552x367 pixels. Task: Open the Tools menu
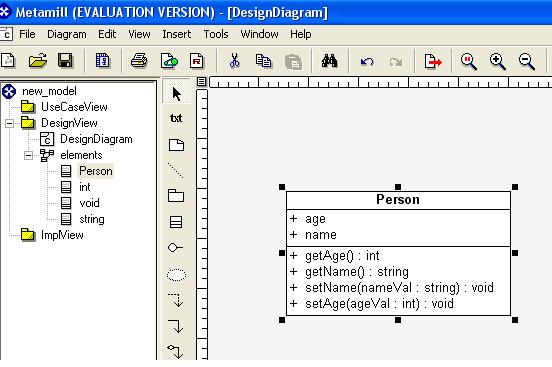(216, 34)
